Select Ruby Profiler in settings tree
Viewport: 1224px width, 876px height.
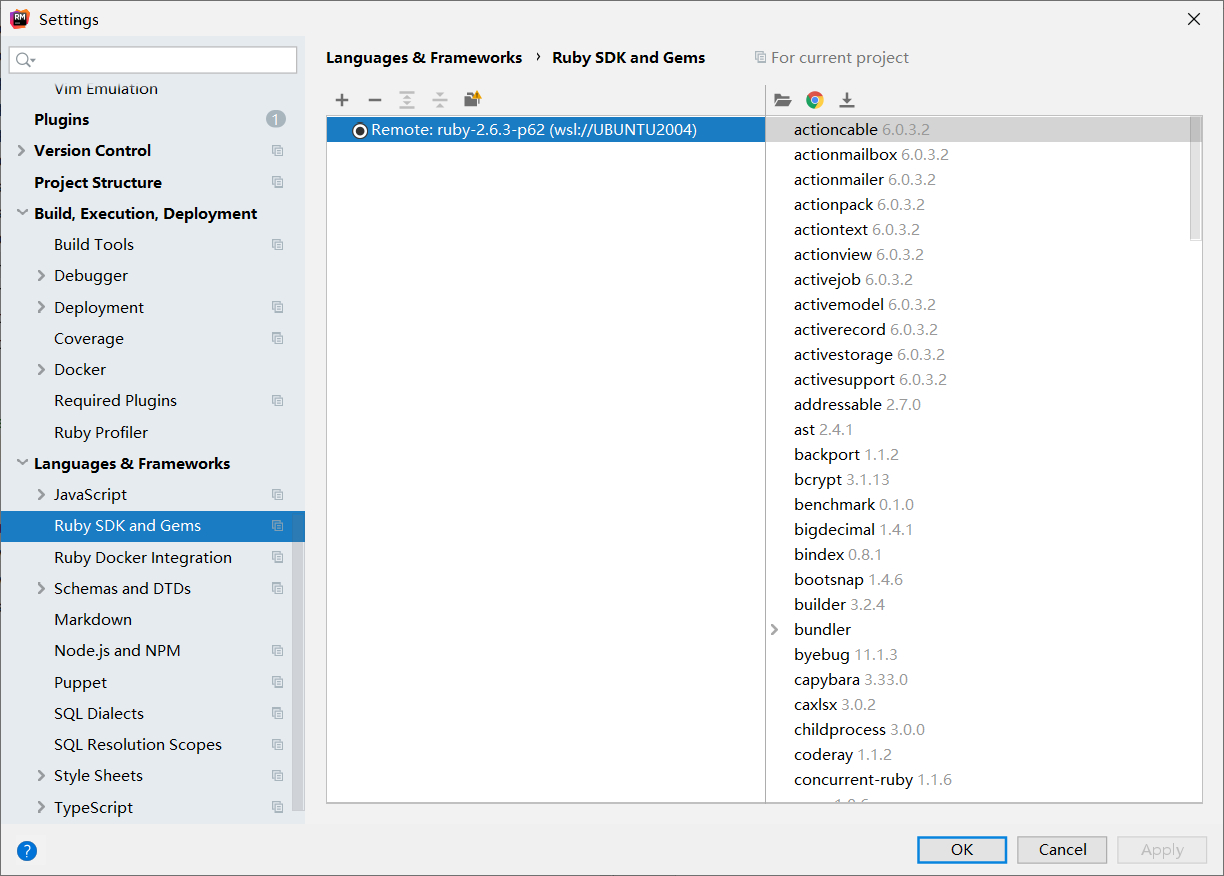click(101, 433)
